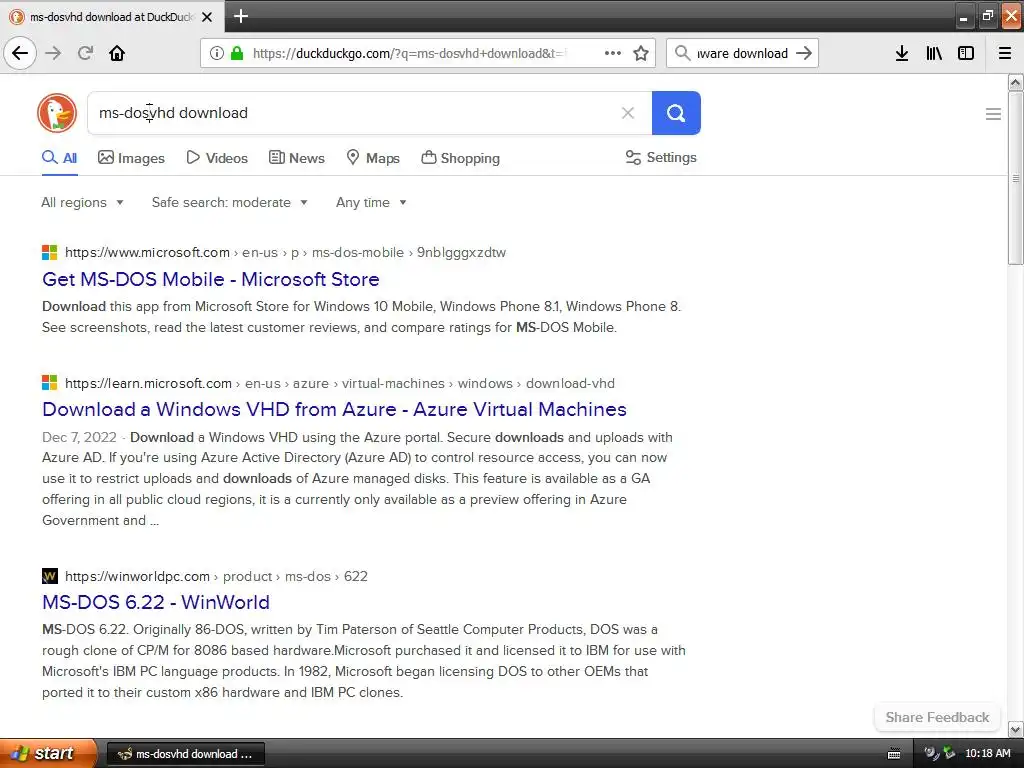1024x768 pixels.
Task: Click the page scrollbar down arrow
Action: tap(1016, 729)
